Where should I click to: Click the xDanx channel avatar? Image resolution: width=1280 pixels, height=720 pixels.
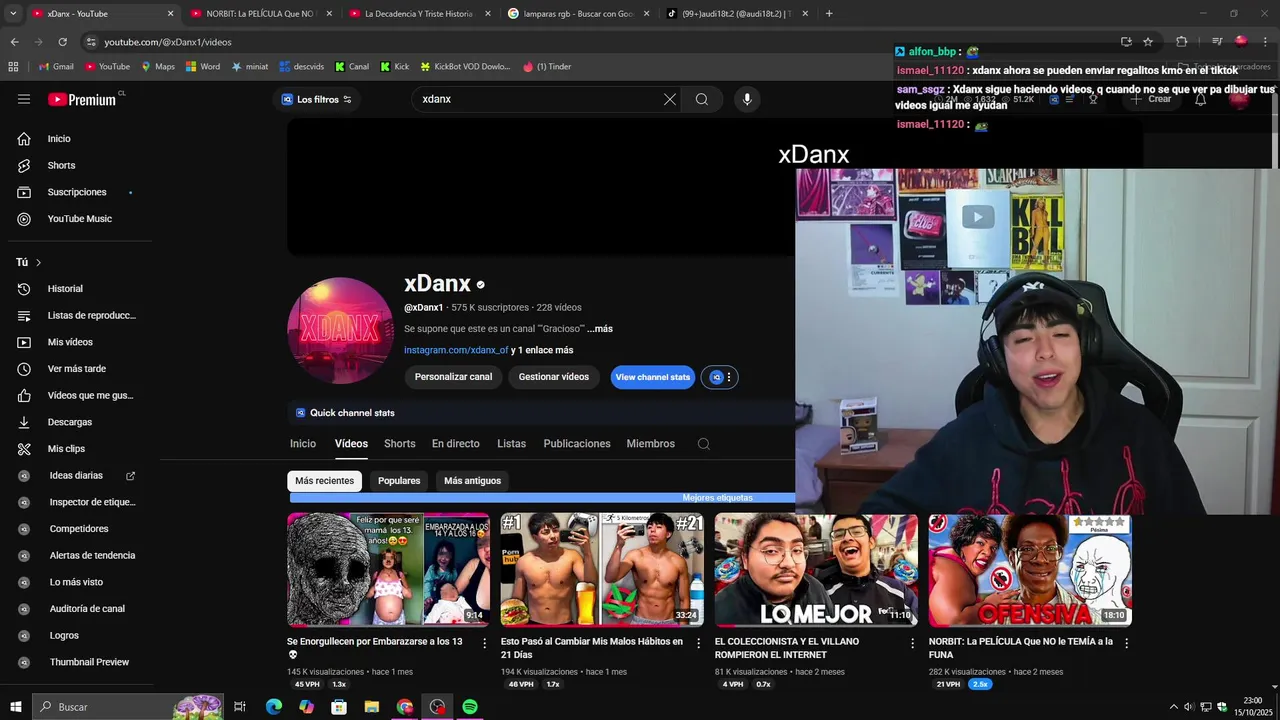coord(340,331)
